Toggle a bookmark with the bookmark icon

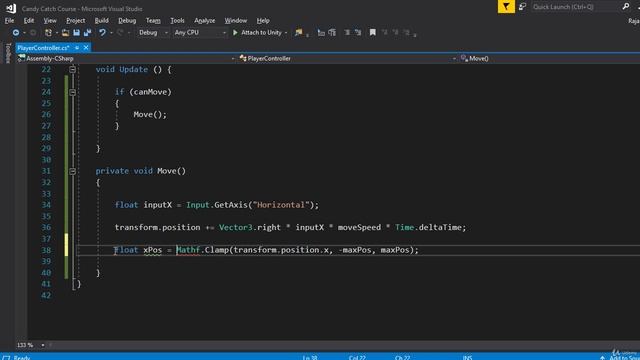pos(372,32)
